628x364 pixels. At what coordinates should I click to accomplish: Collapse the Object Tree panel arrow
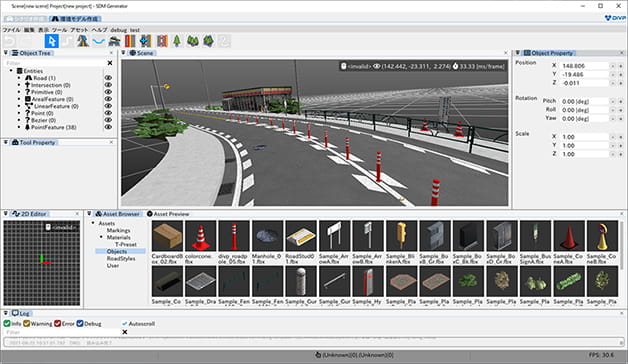pyautogui.click(x=6, y=53)
